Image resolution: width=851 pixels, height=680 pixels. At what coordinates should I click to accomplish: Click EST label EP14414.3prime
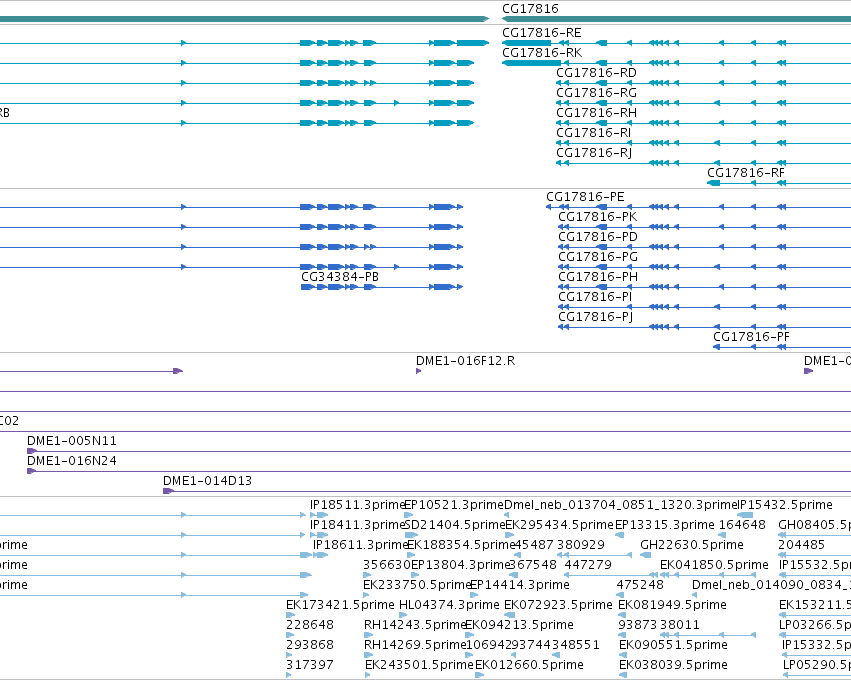coord(520,586)
